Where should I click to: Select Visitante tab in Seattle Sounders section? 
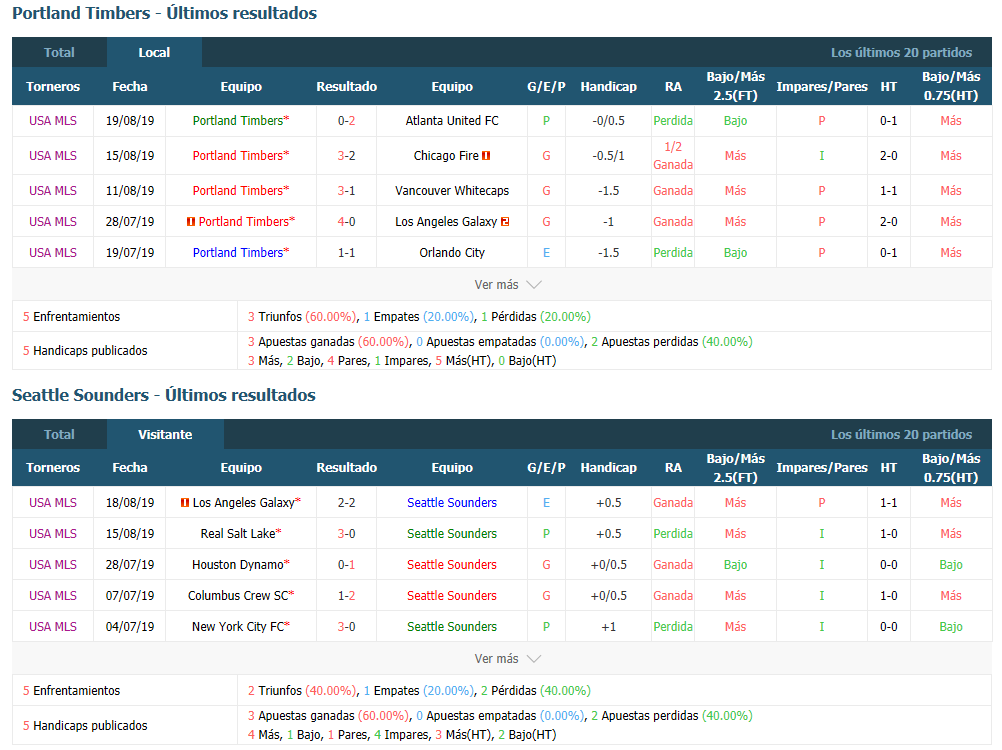point(165,434)
